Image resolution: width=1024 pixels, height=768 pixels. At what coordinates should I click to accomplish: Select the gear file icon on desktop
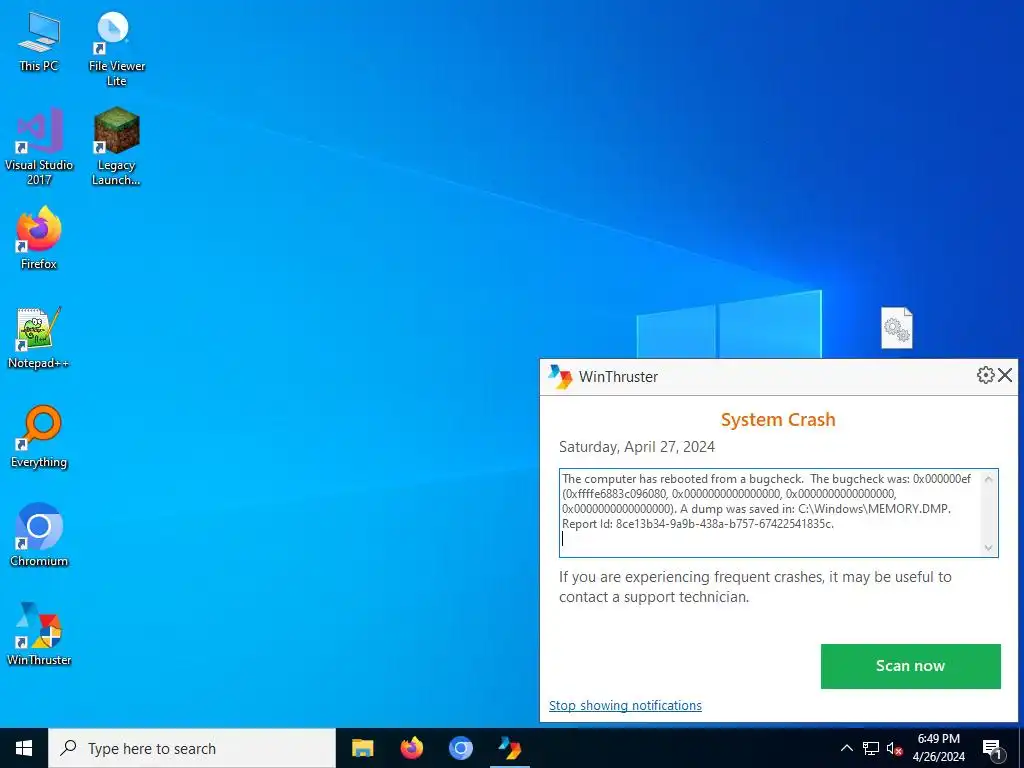pyautogui.click(x=897, y=328)
